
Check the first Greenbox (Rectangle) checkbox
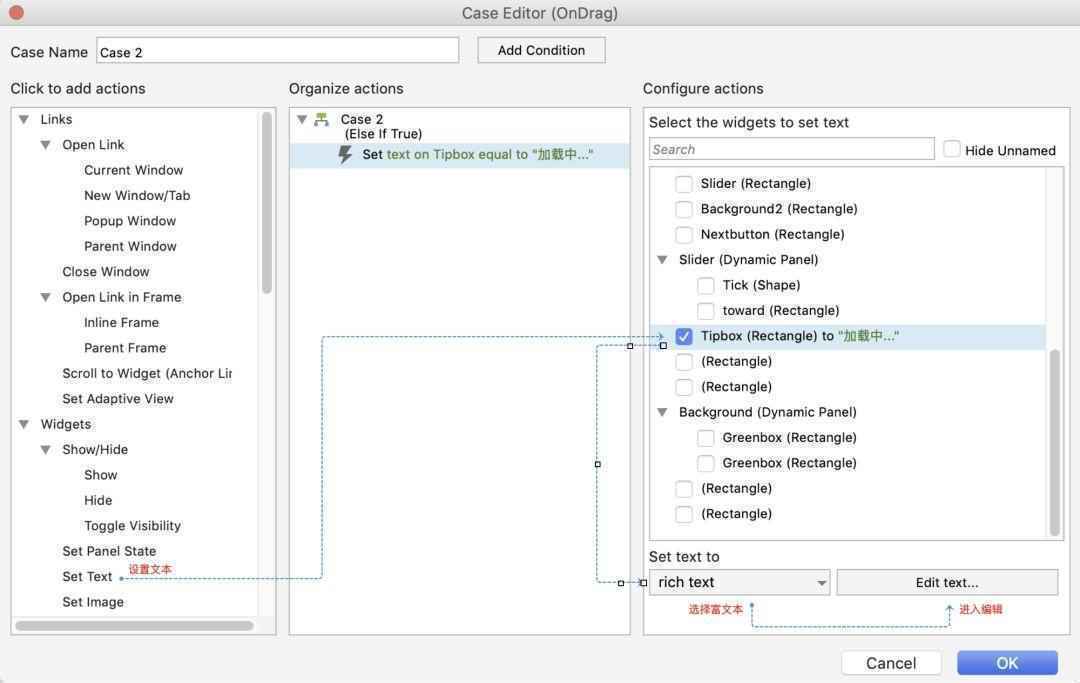pos(705,438)
